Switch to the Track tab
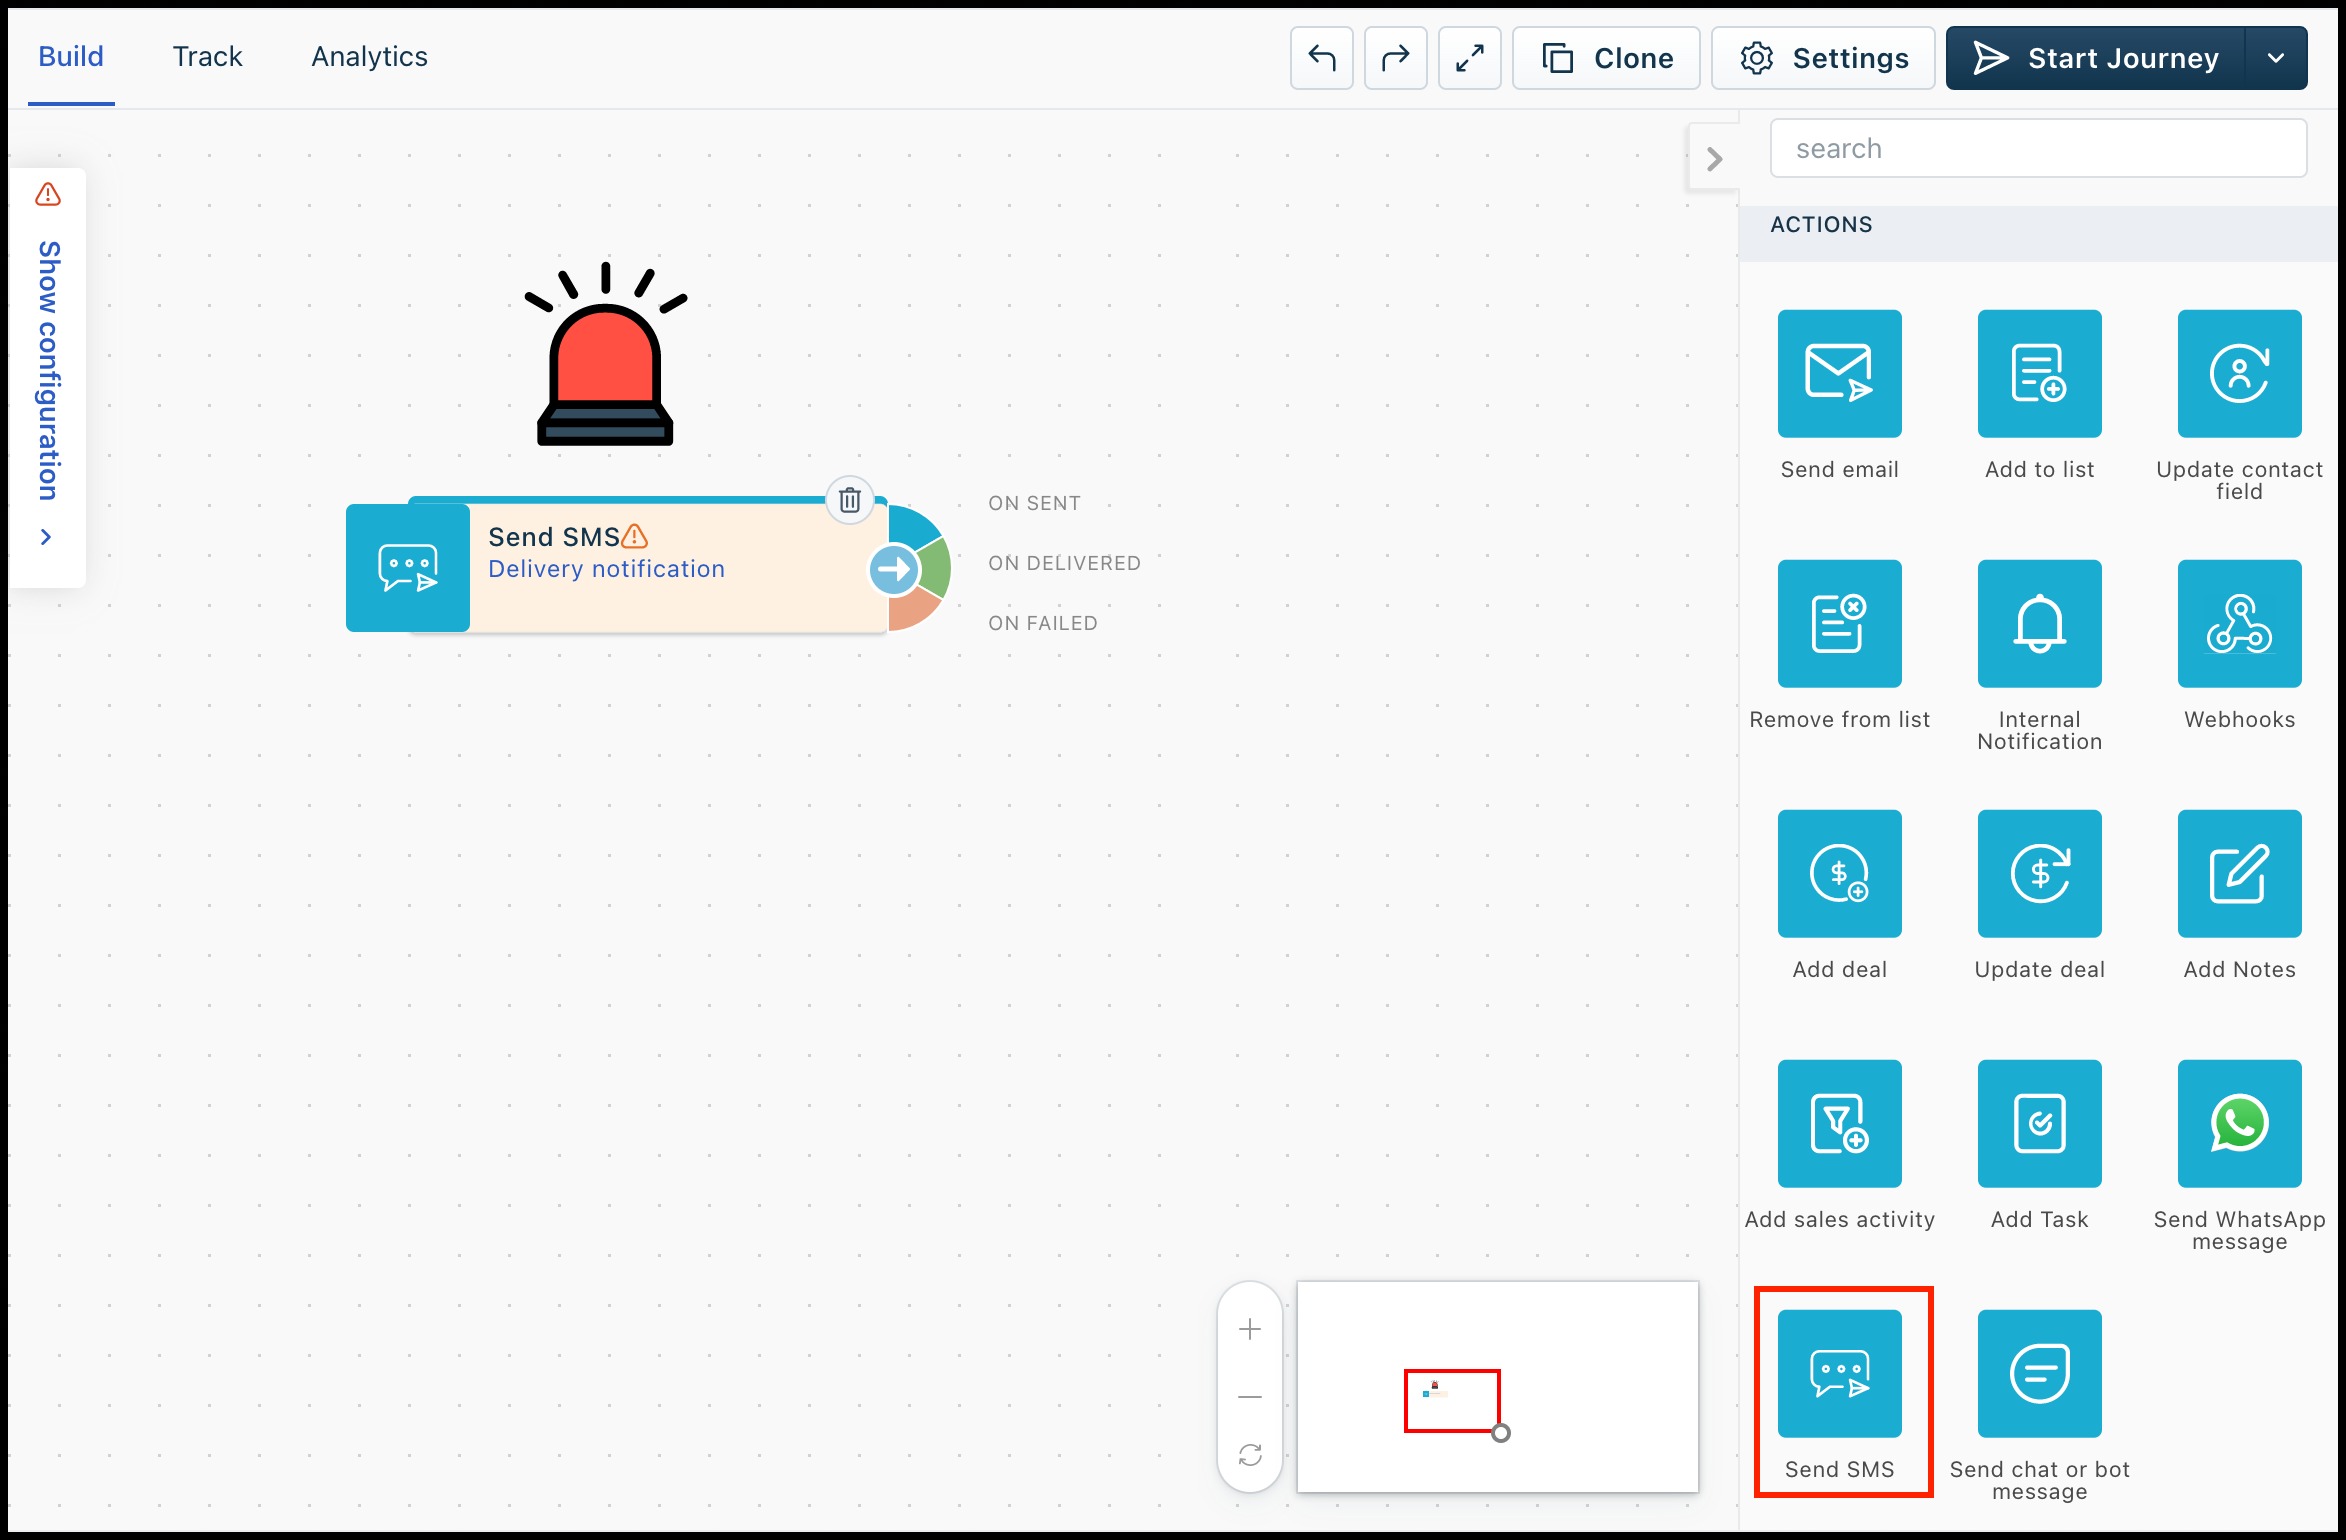 coord(207,57)
